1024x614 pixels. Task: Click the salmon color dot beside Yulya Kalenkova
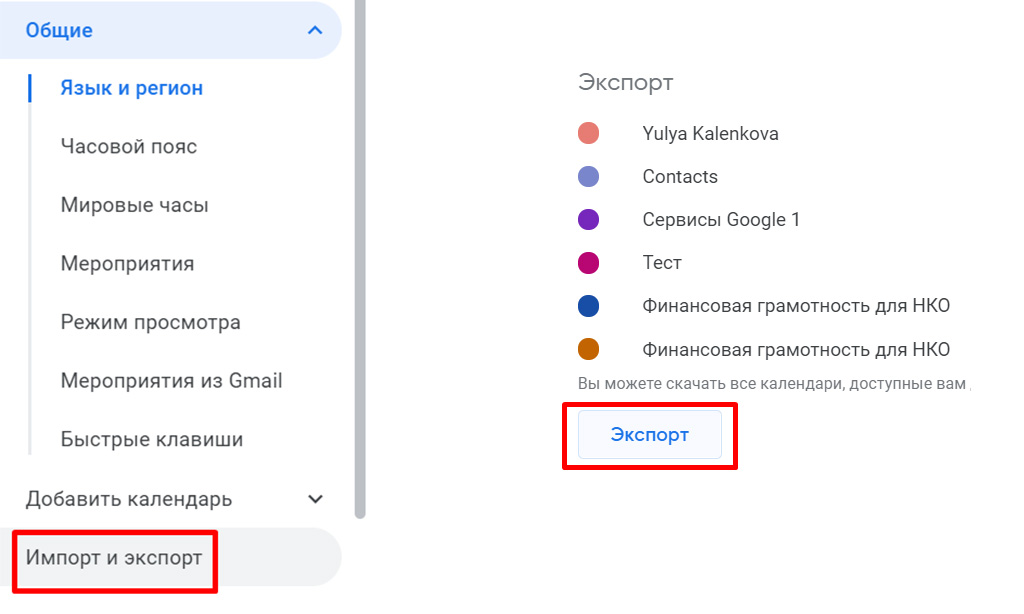coord(589,133)
